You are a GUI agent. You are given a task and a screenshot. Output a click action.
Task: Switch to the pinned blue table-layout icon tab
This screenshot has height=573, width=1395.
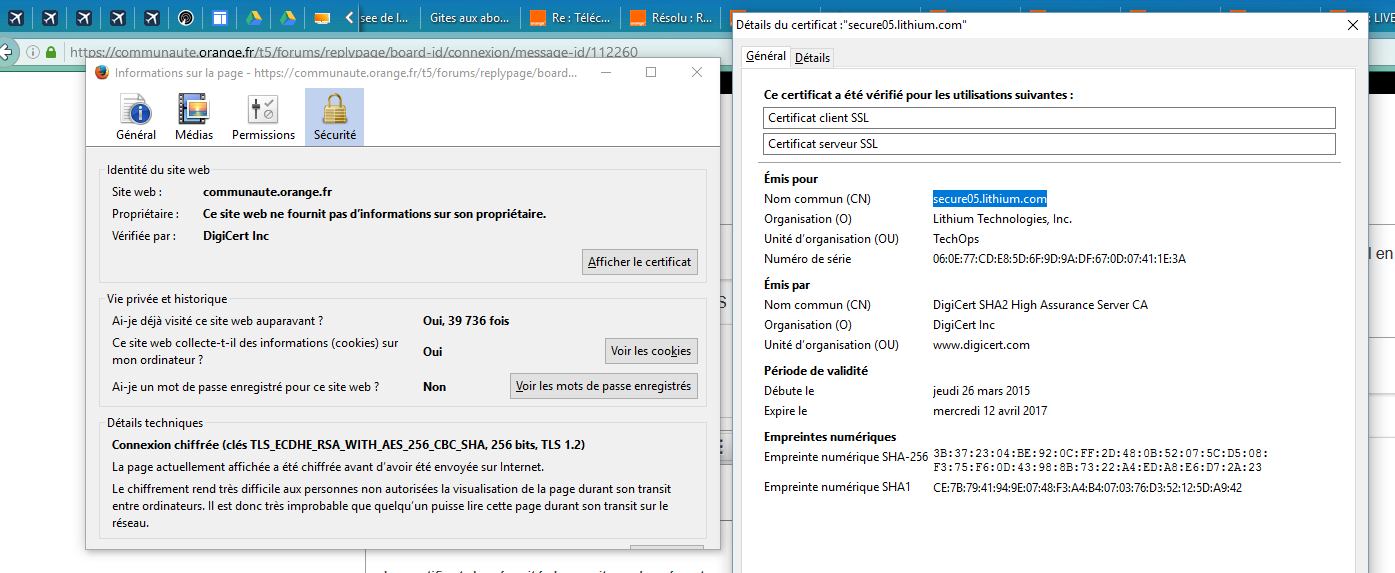[x=220, y=18]
